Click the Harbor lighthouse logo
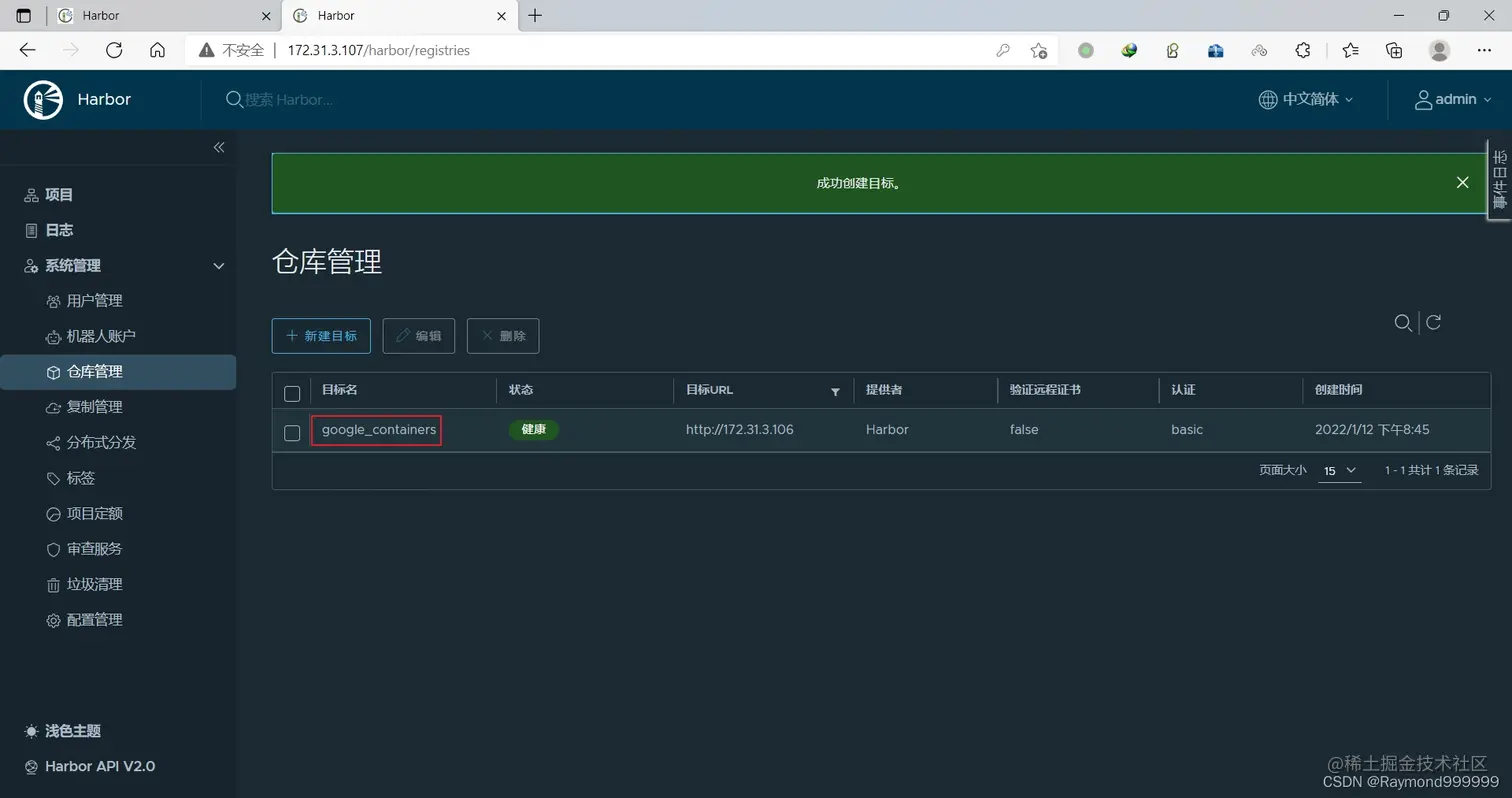Image resolution: width=1512 pixels, height=798 pixels. pos(43,99)
